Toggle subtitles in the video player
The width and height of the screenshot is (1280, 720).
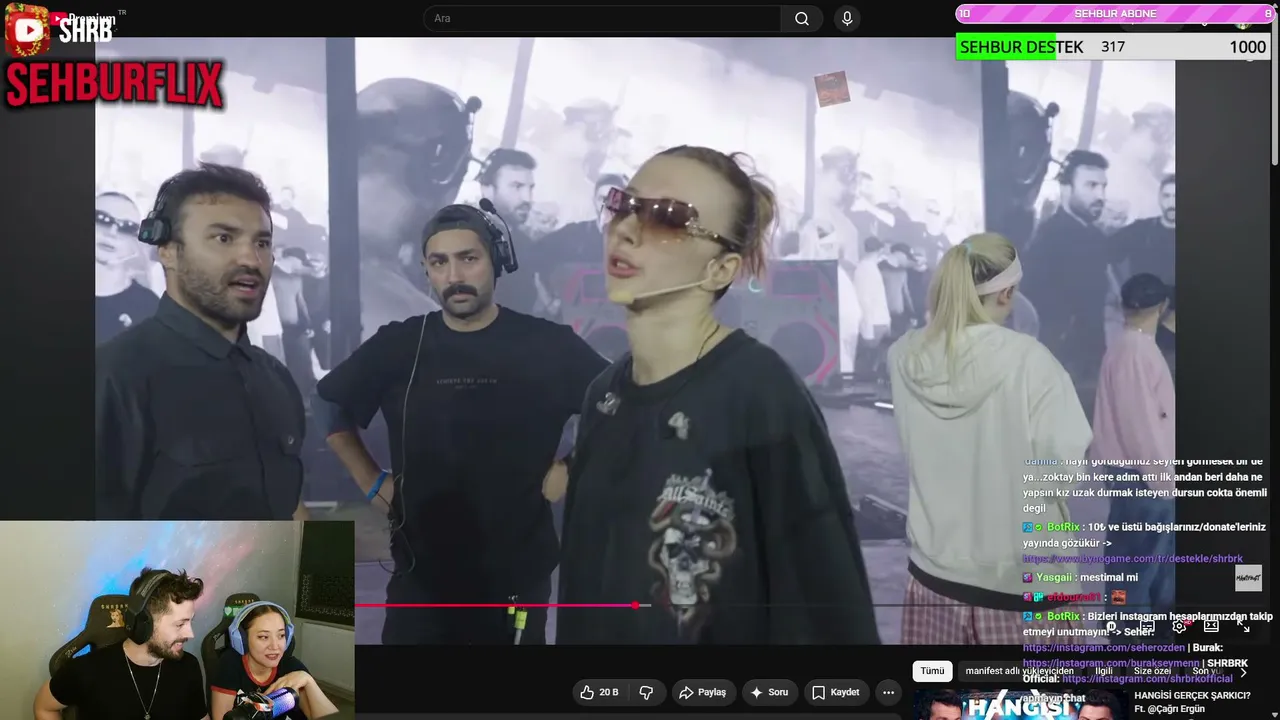pos(1148,626)
